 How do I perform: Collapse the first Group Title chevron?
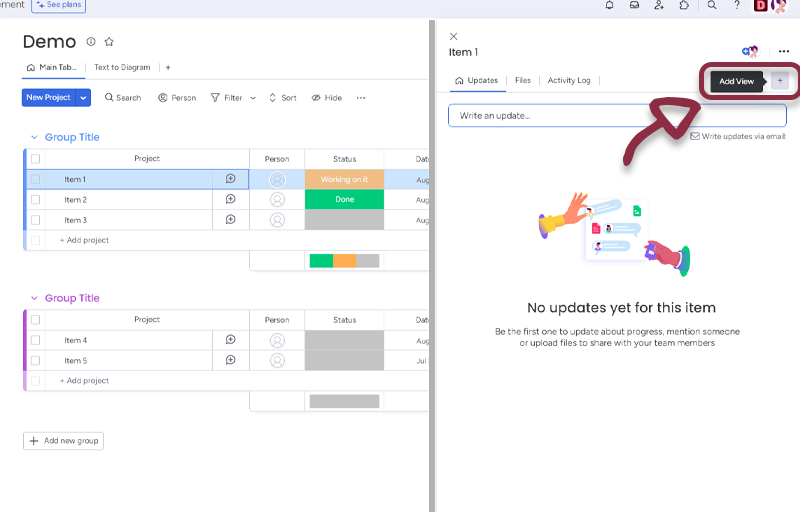coord(34,137)
